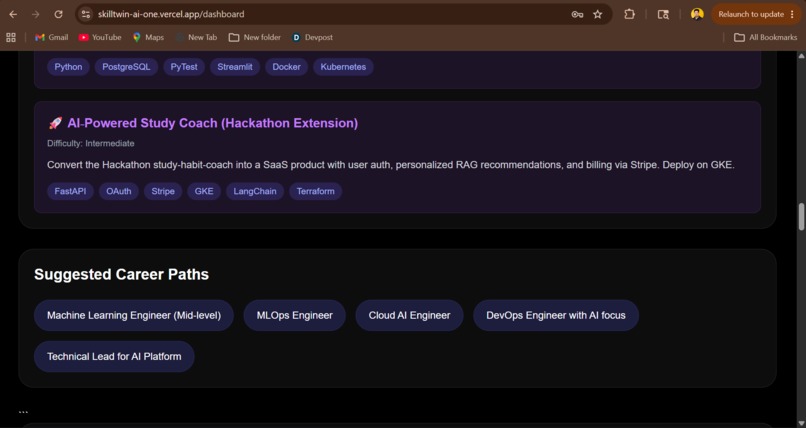806x428 pixels.
Task: Select the Kubernetes skill tag
Action: click(x=343, y=67)
